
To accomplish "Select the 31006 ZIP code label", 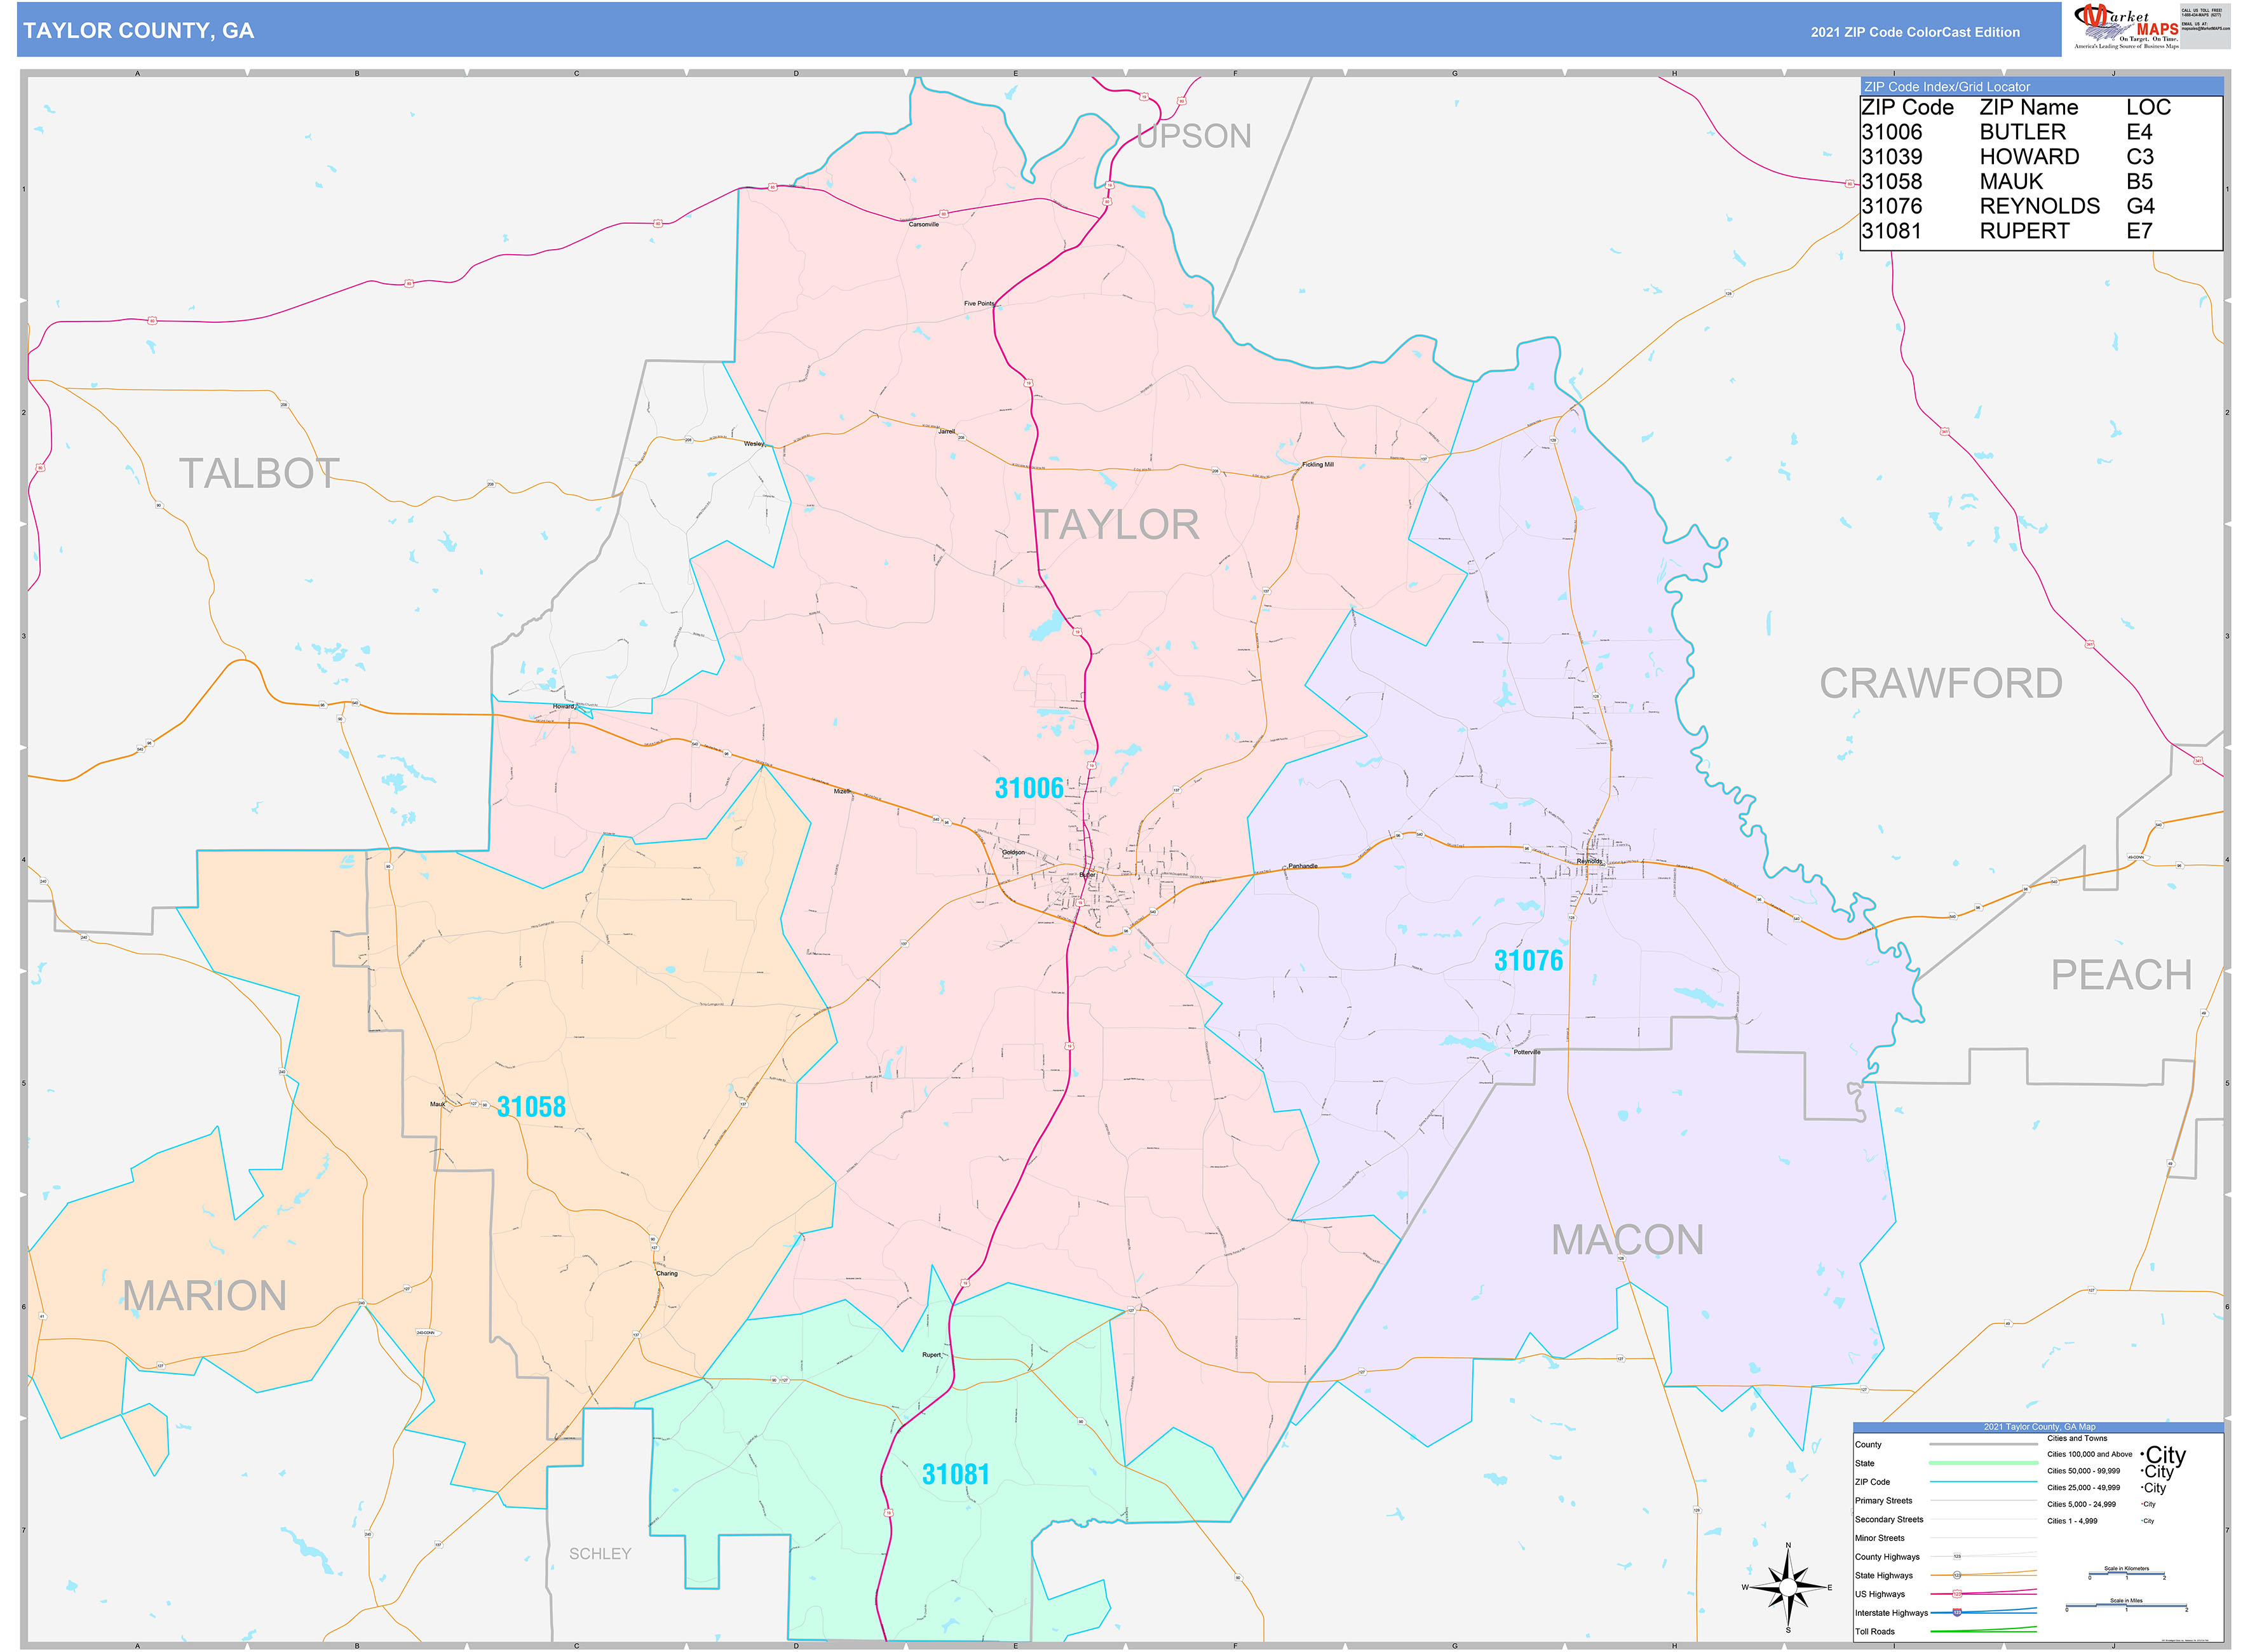I will click(1029, 788).
